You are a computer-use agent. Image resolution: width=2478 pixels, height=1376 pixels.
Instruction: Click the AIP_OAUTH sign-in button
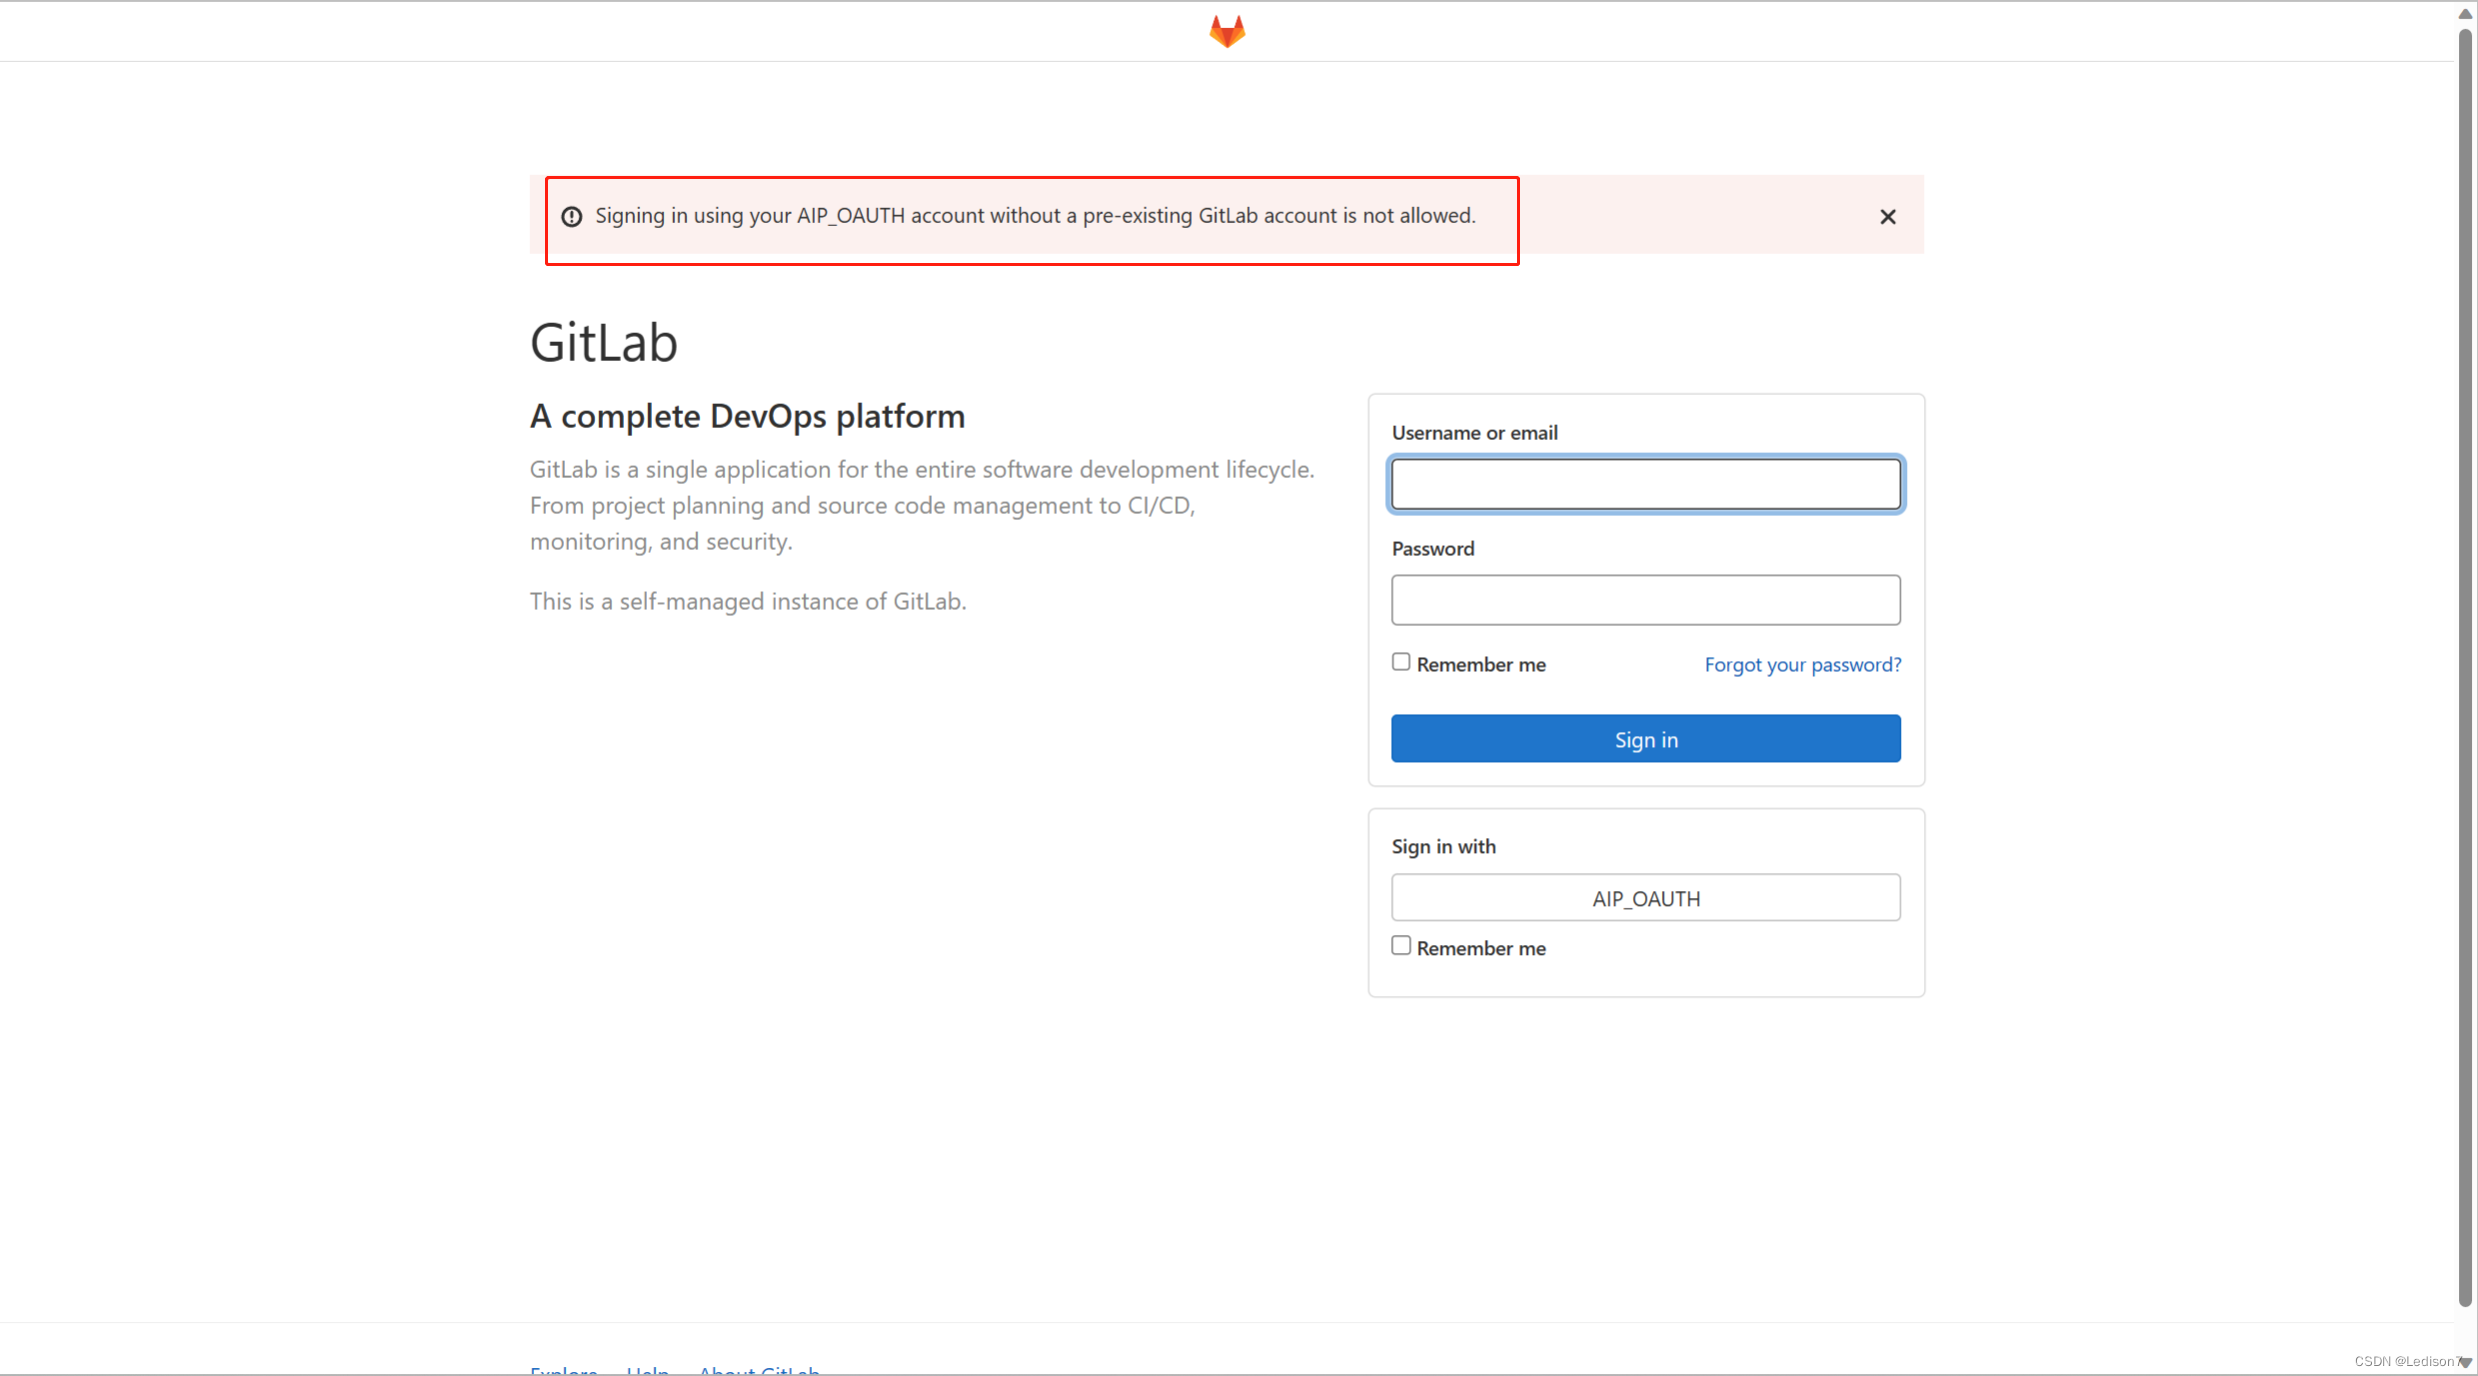1645,897
